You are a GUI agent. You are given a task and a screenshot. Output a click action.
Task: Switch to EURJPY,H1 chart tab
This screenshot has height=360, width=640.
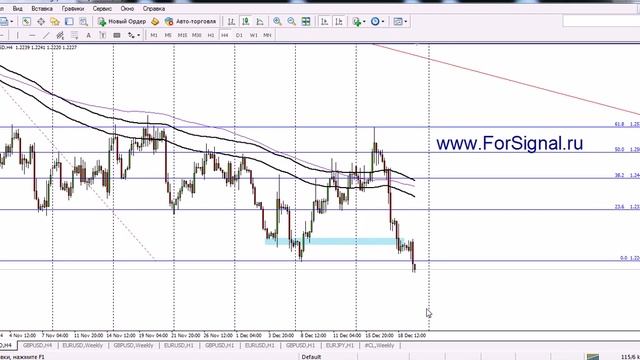tap(340, 346)
